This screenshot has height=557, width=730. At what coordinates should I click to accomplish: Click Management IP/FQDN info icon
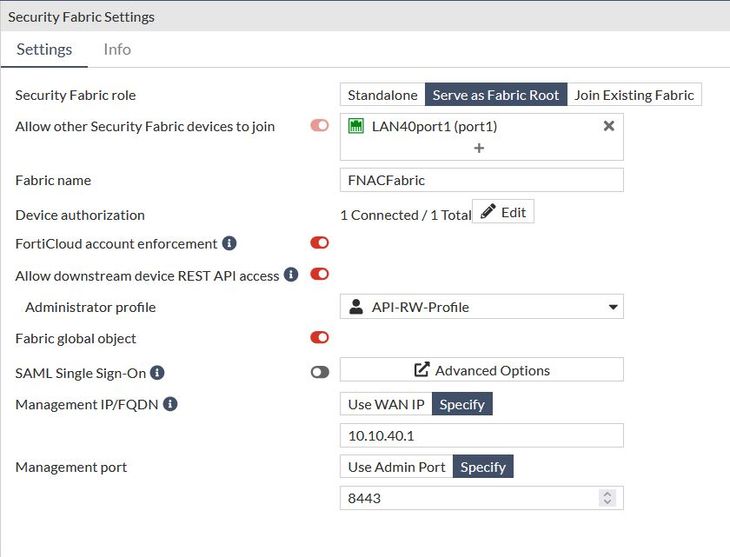click(x=170, y=404)
